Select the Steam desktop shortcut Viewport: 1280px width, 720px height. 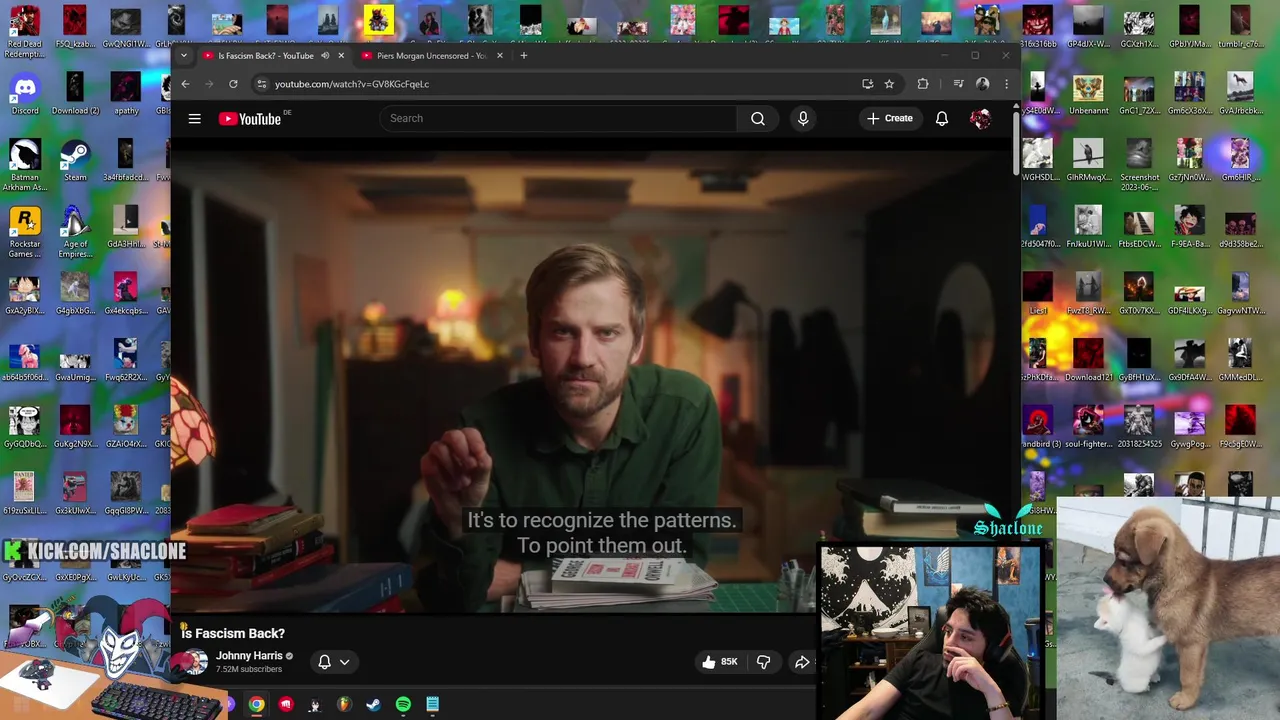pyautogui.click(x=75, y=160)
